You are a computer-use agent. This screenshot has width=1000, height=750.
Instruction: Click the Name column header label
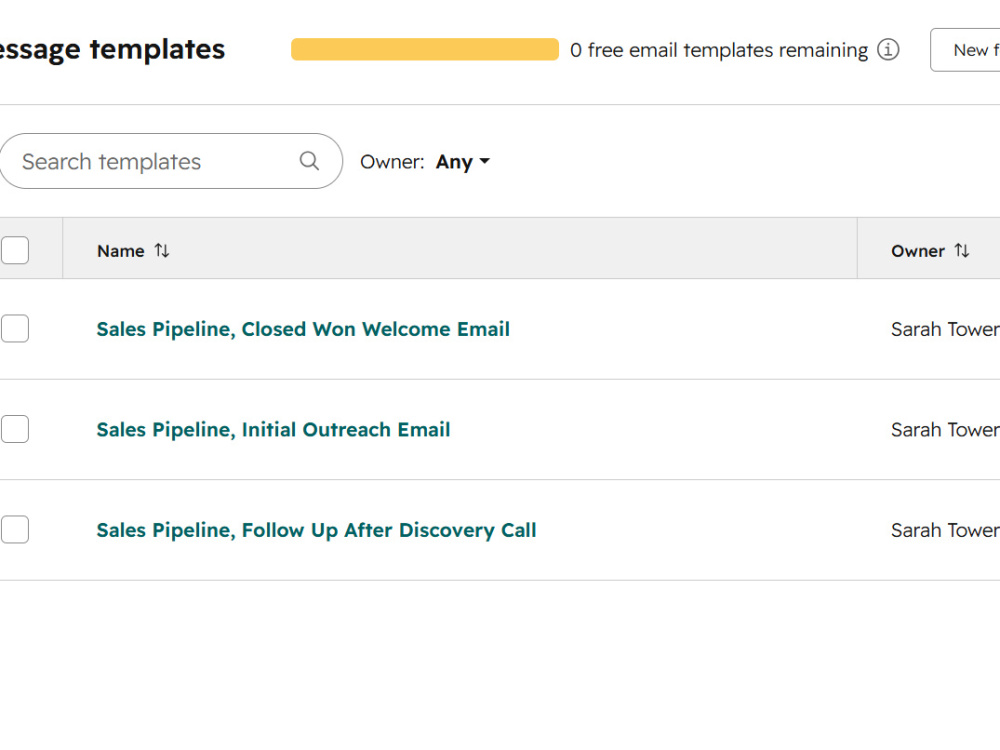pos(121,251)
